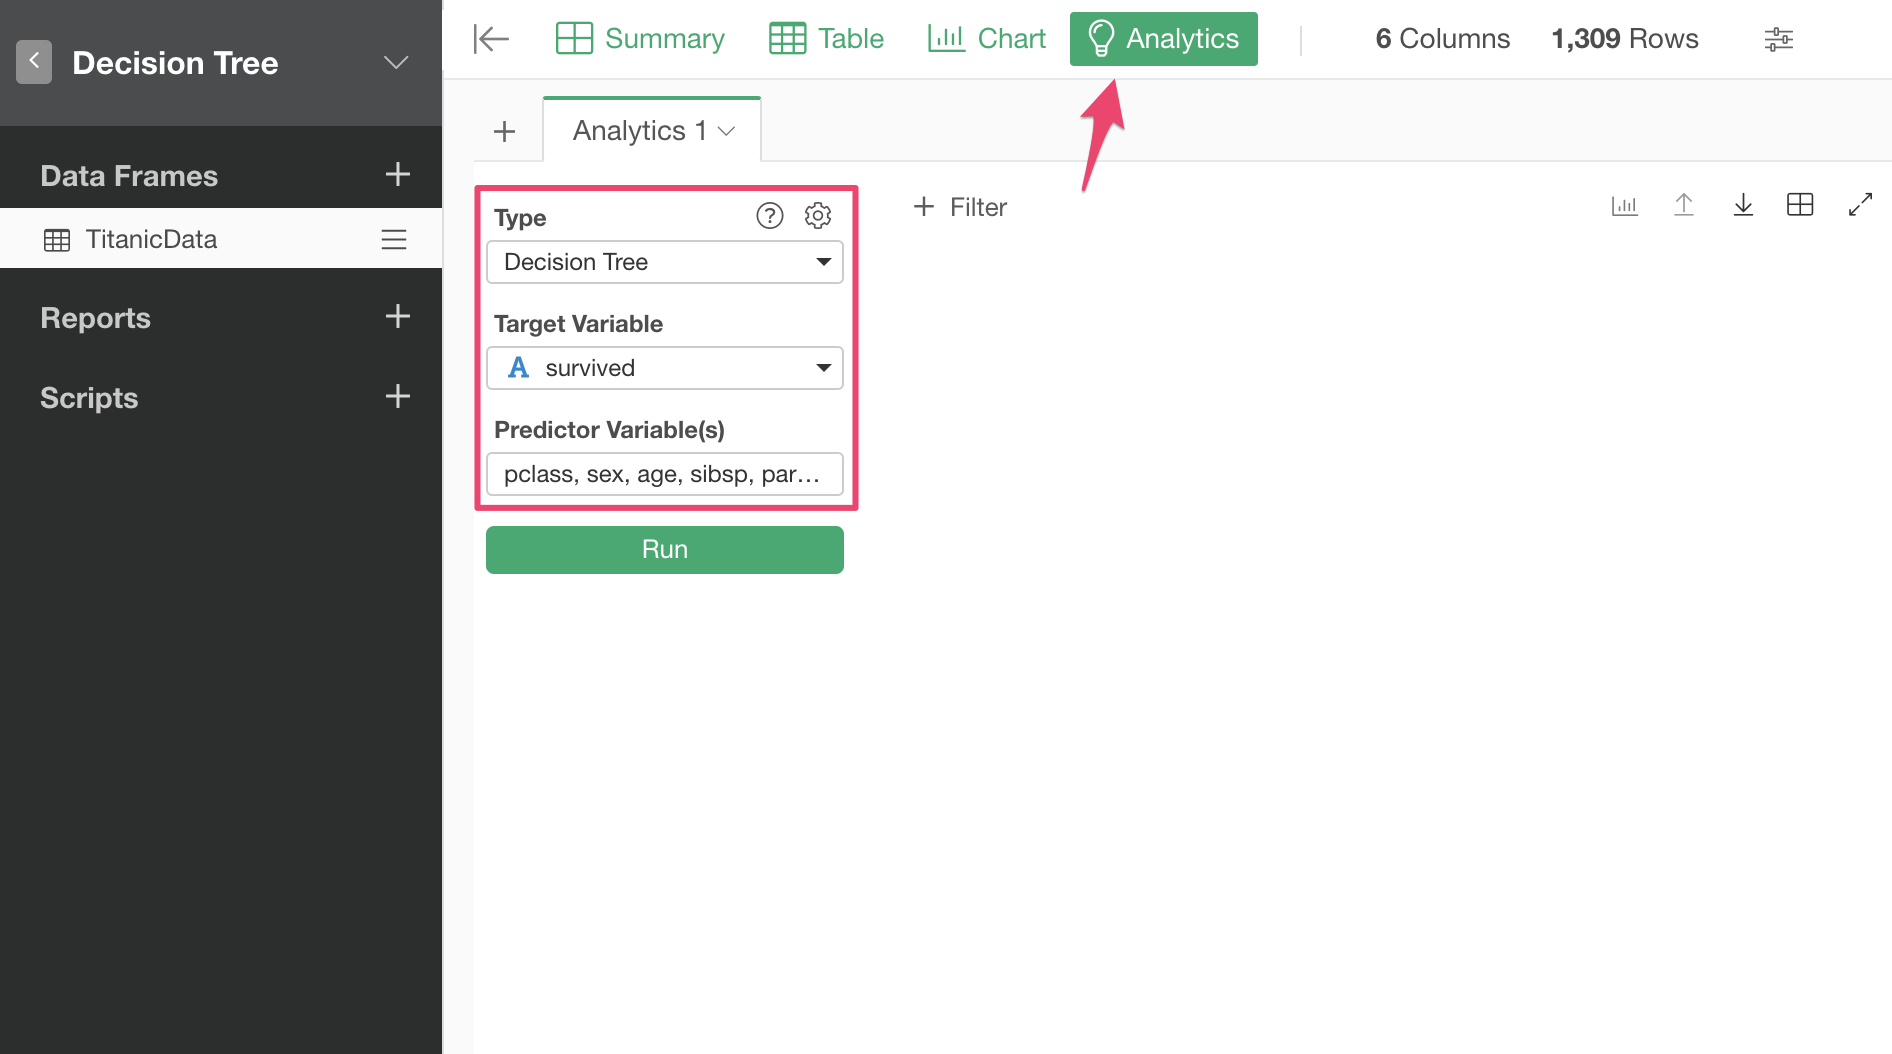Screen dimensions: 1892x1054
Task: Select the TitanicData data frame
Action: (151, 240)
